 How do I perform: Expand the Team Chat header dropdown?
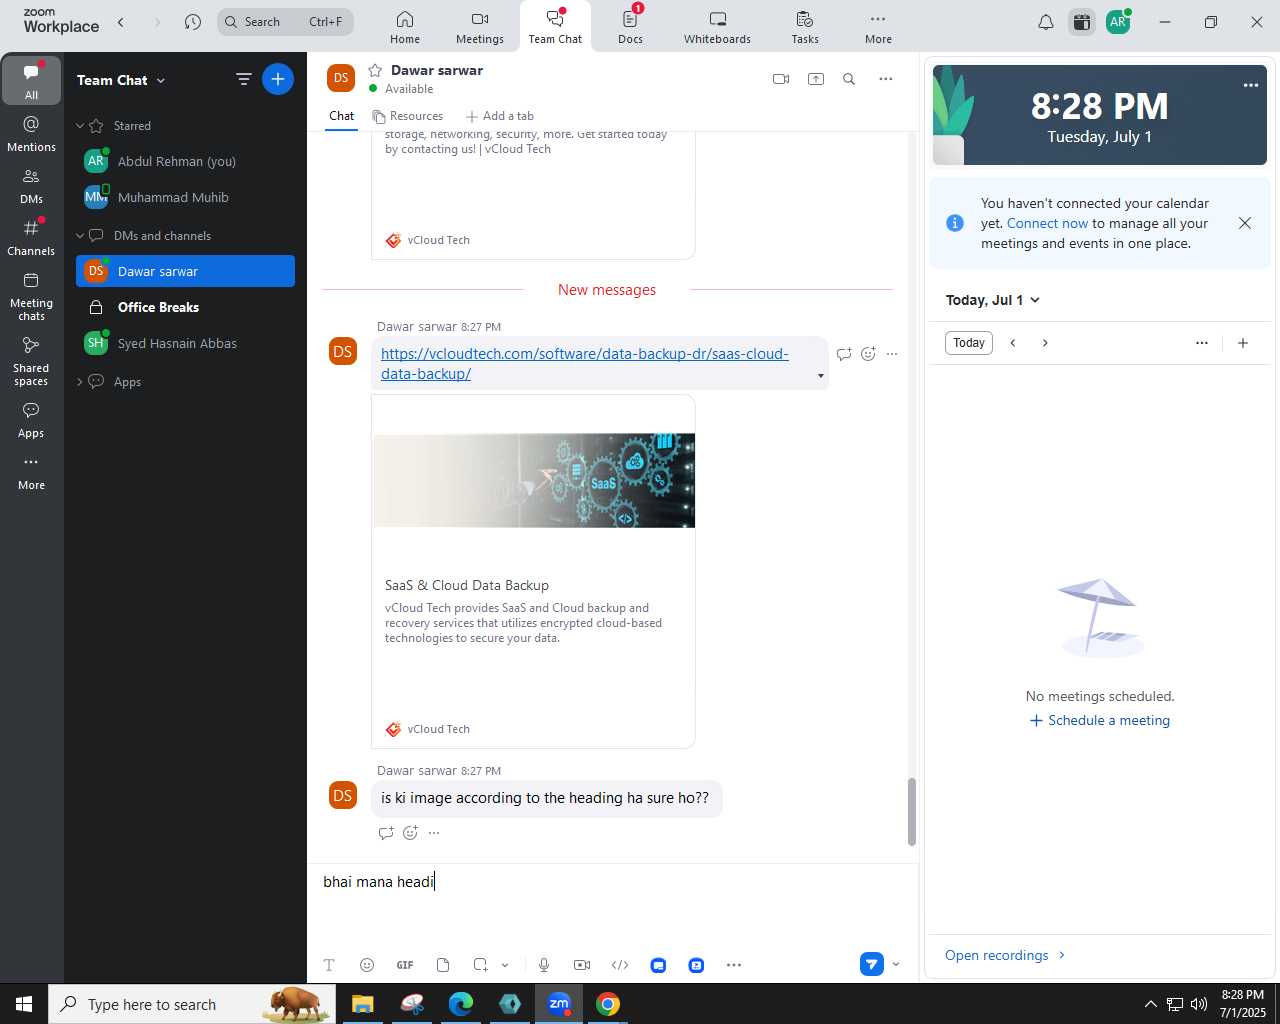[x=160, y=80]
